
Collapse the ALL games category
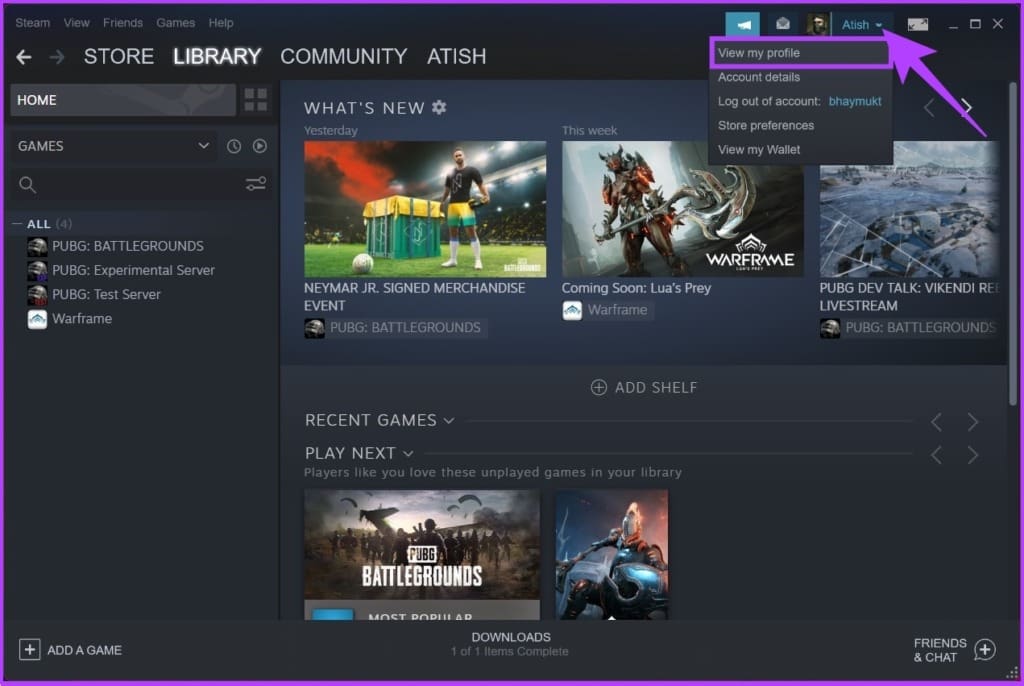pos(17,224)
